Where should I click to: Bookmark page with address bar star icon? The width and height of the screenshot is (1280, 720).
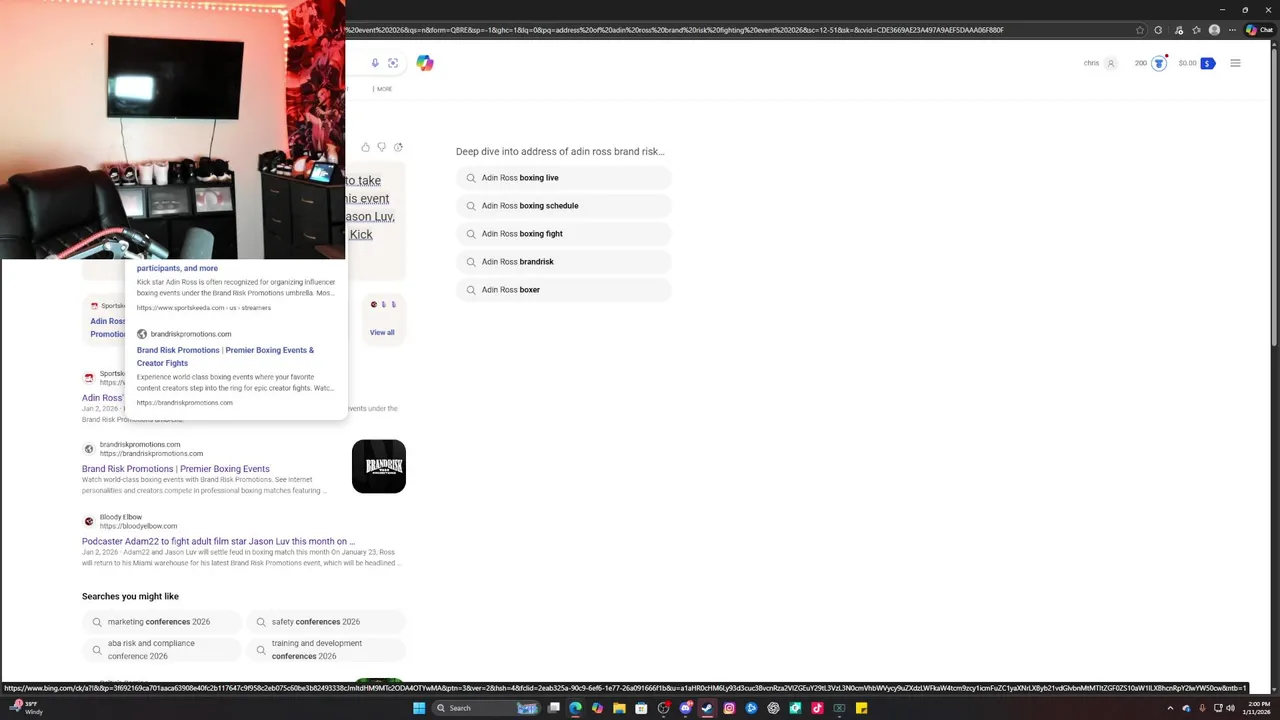[1140, 30]
